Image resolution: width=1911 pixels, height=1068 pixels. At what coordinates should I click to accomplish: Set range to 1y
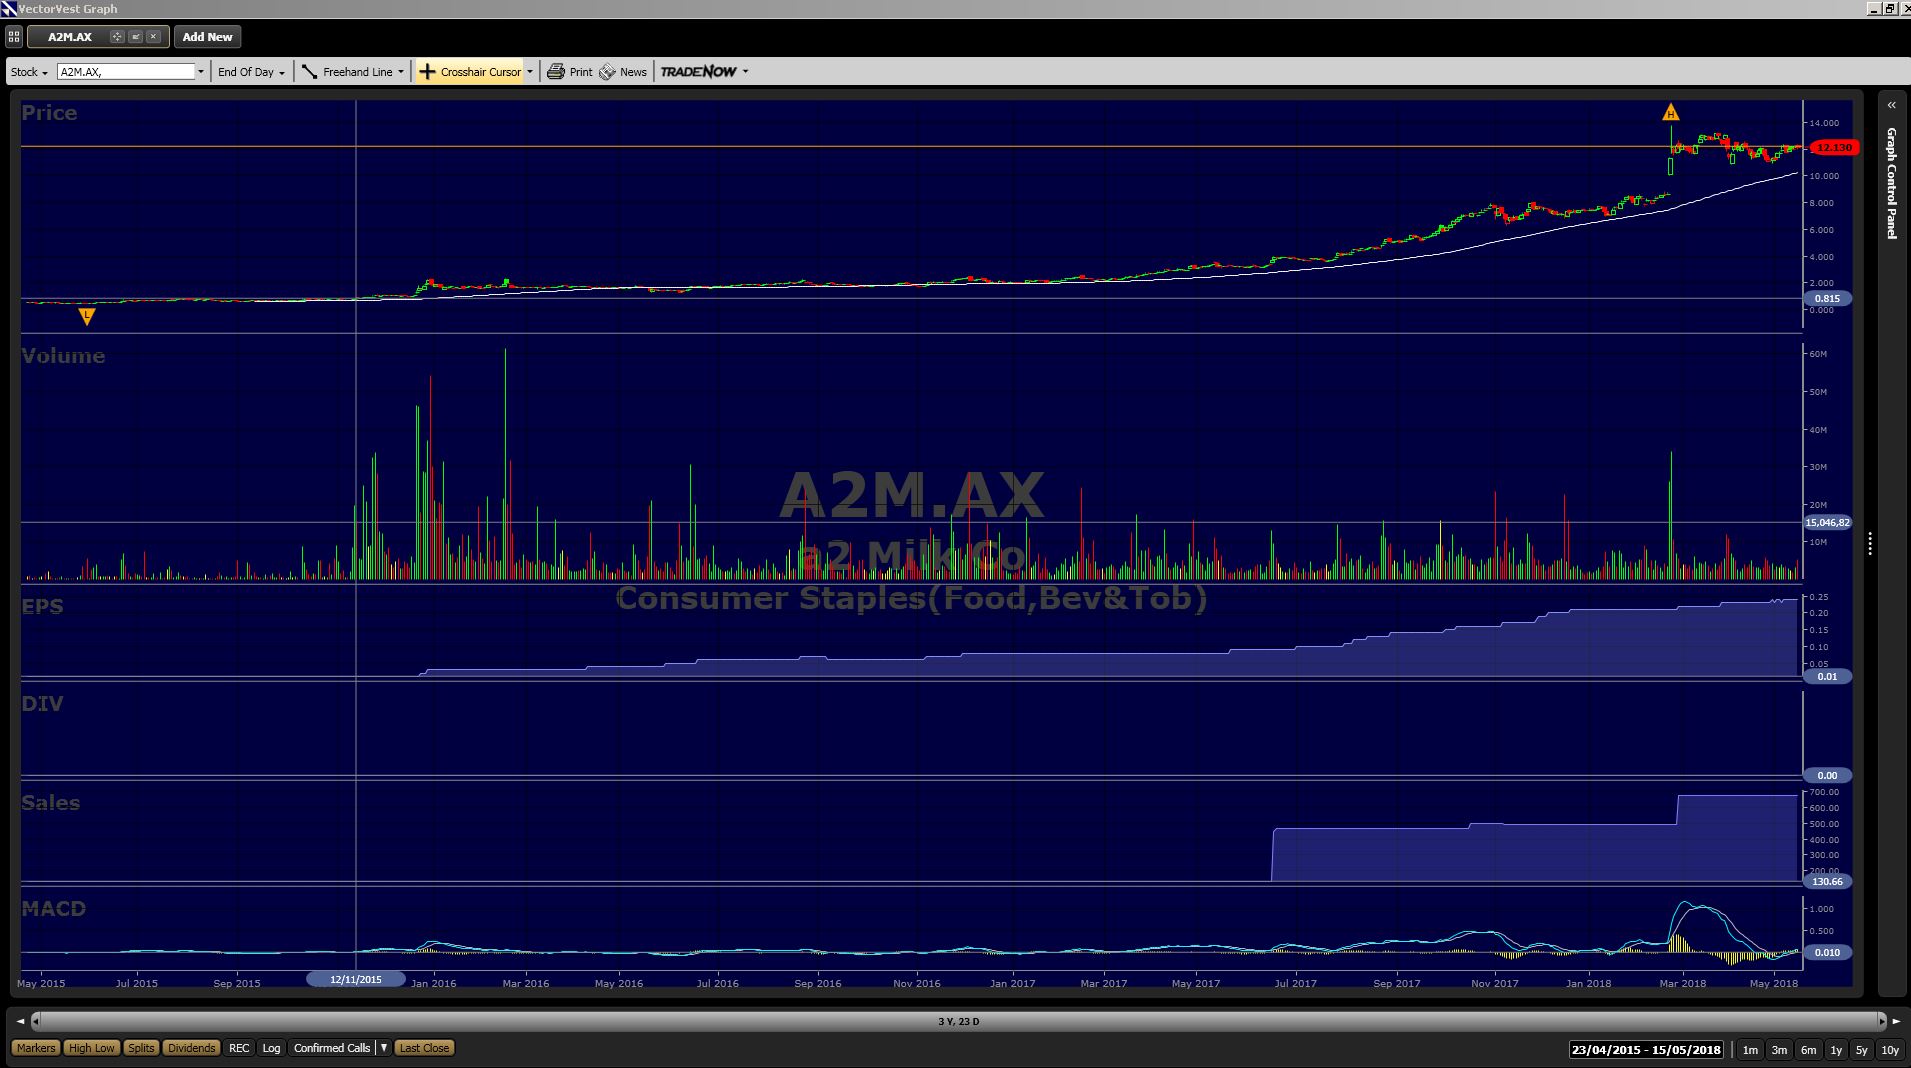1836,1050
